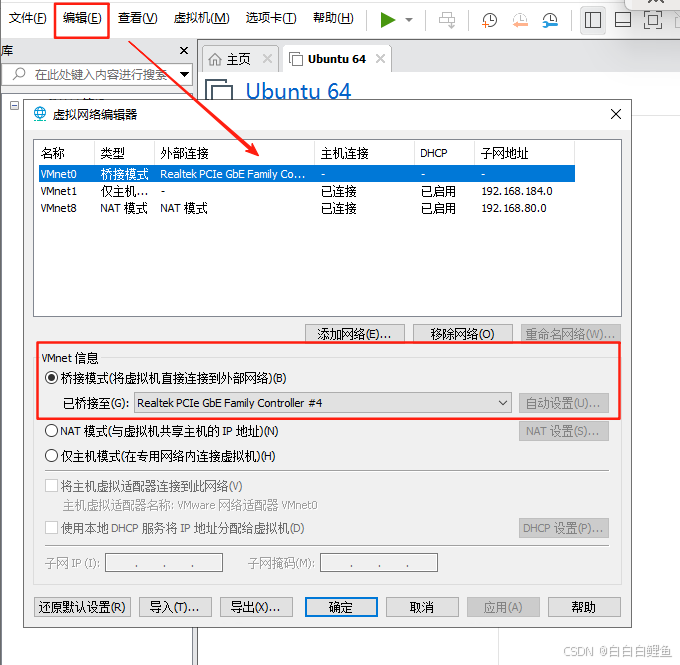Open the 编辑(E) menu
680x665 pixels.
pos(82,18)
